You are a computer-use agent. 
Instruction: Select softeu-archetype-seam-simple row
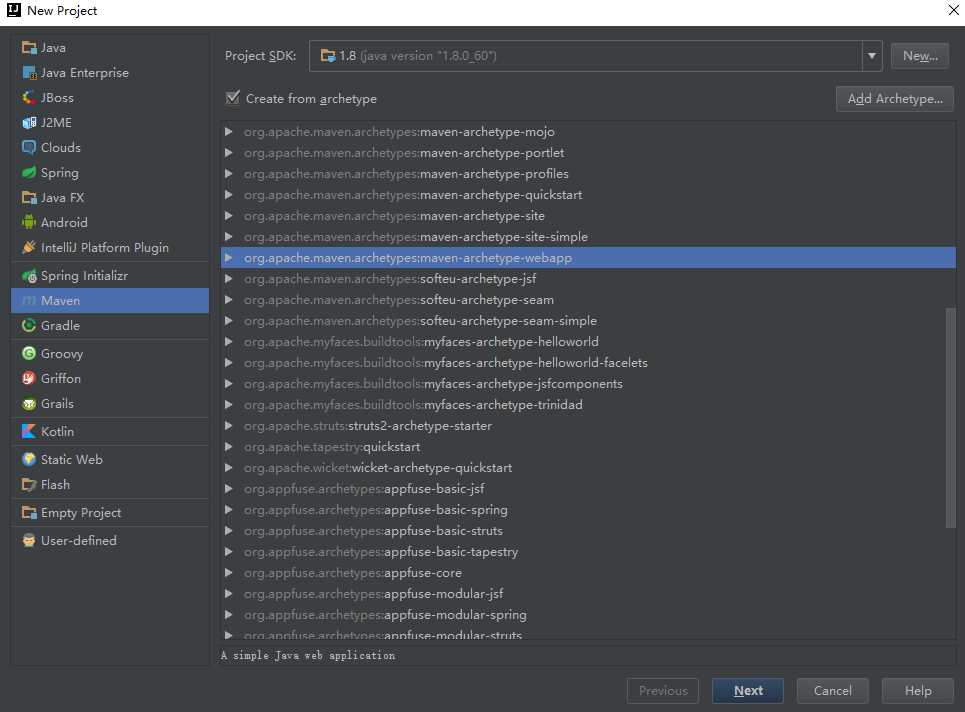click(588, 321)
